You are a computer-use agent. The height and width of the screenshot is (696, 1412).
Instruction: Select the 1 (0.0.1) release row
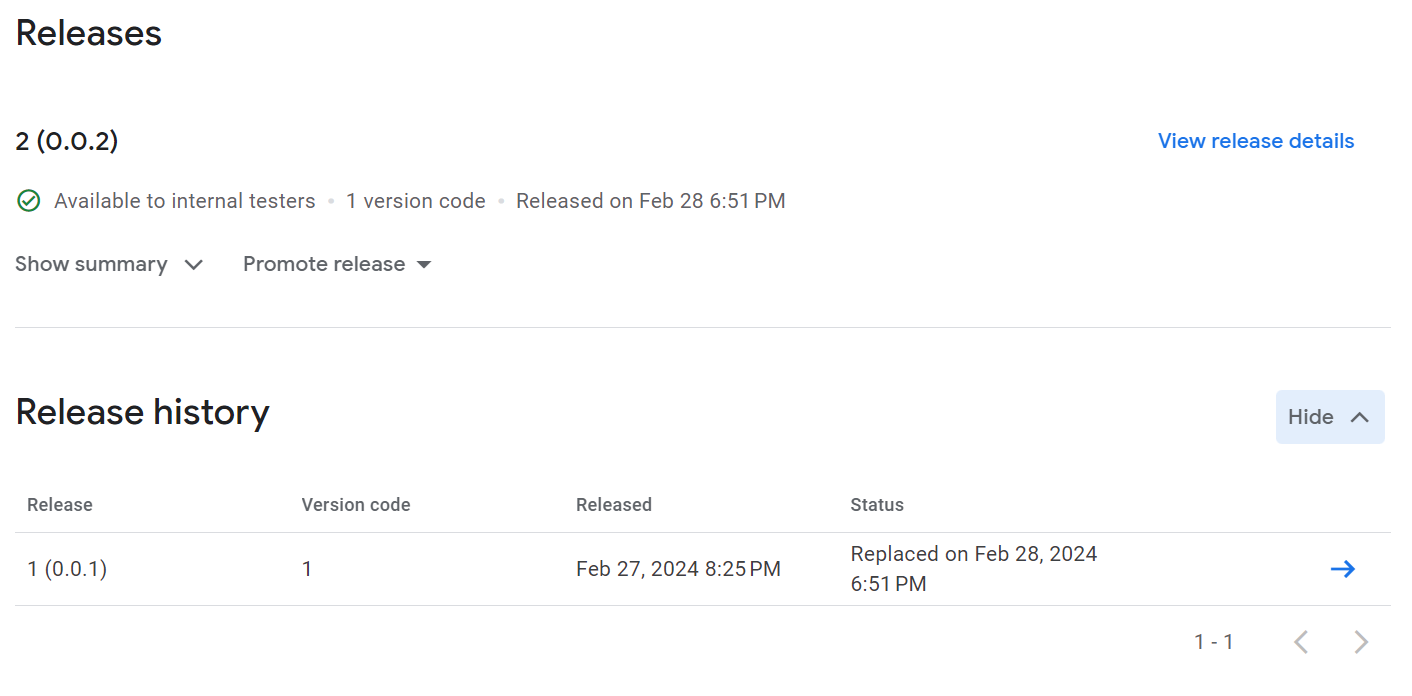coord(67,569)
